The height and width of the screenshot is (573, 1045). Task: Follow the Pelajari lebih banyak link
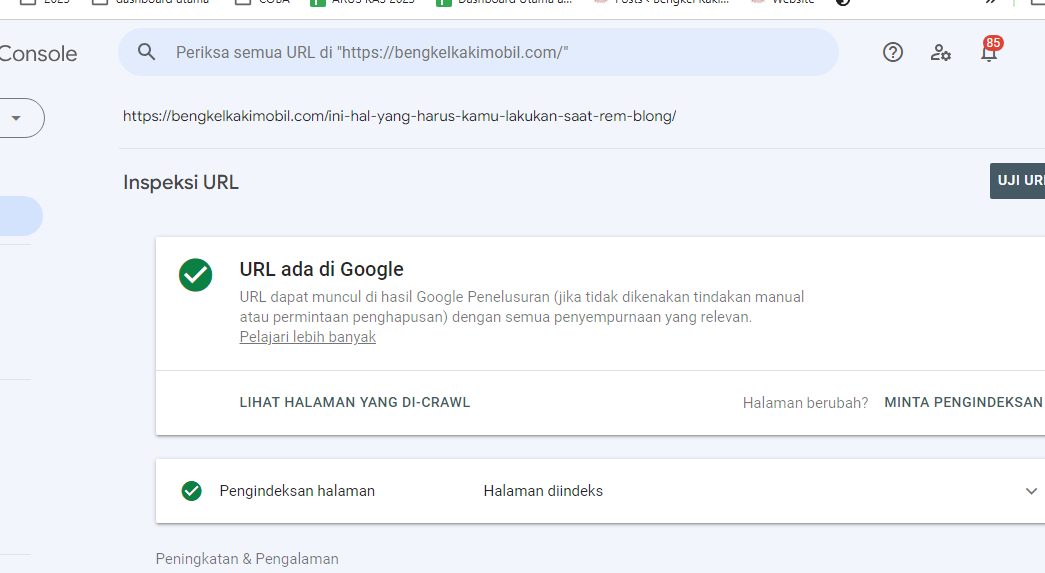click(307, 337)
